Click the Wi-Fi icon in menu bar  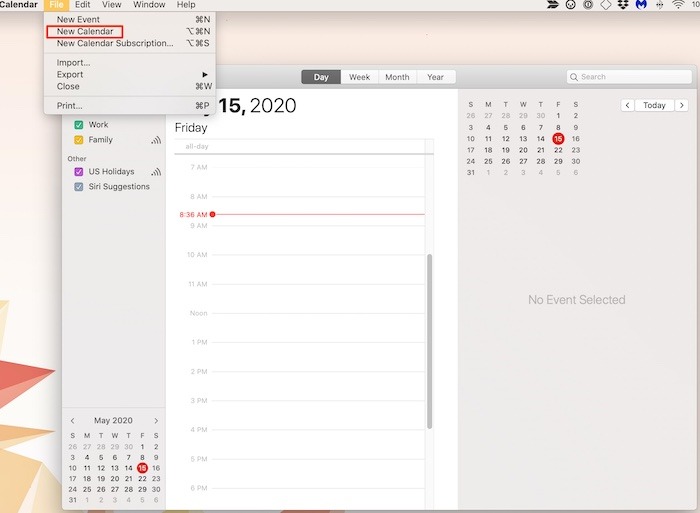point(678,4)
